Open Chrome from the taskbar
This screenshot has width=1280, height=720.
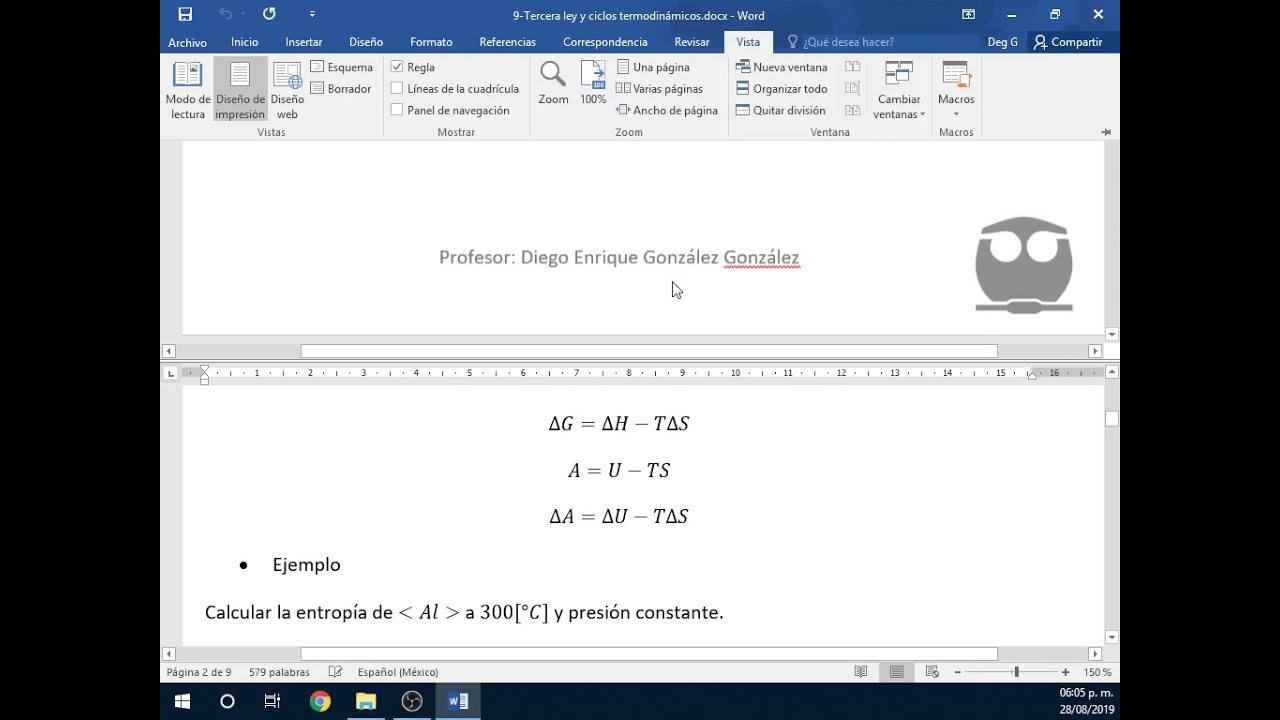tap(320, 702)
